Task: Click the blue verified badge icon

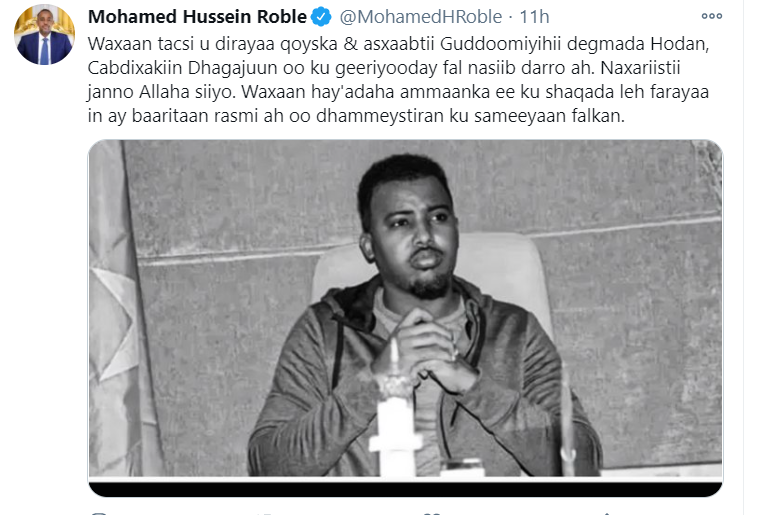Action: coord(321,17)
